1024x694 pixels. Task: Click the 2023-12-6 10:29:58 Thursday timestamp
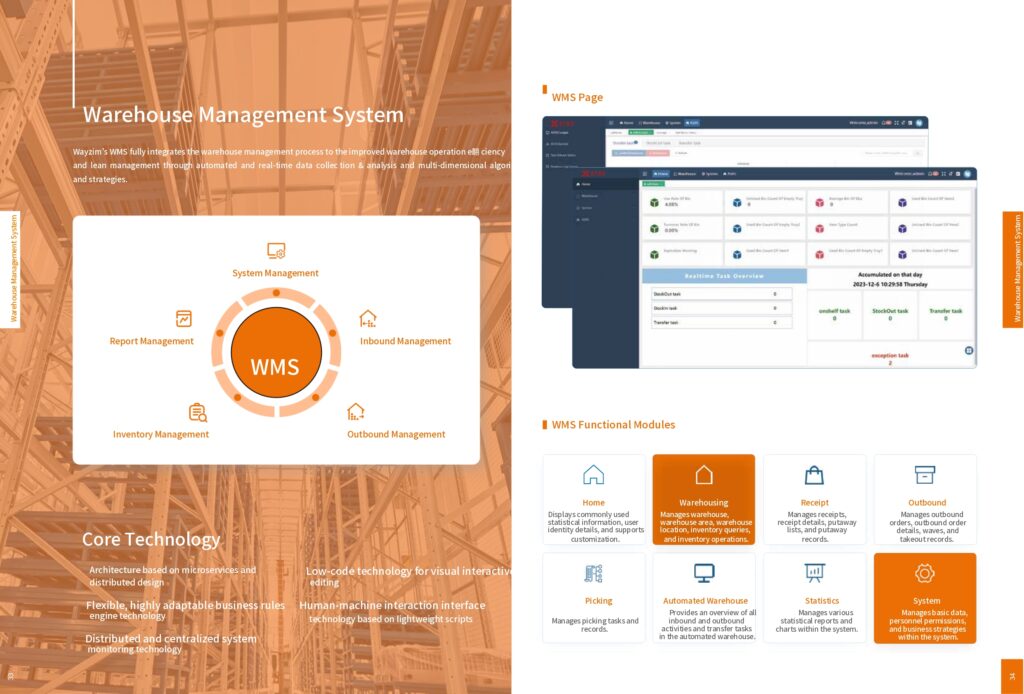890,285
